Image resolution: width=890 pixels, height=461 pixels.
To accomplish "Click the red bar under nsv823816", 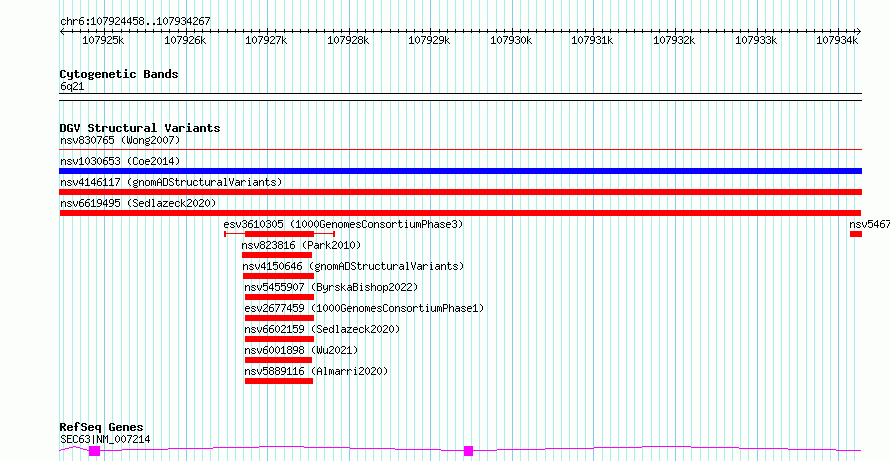I will pos(277,255).
